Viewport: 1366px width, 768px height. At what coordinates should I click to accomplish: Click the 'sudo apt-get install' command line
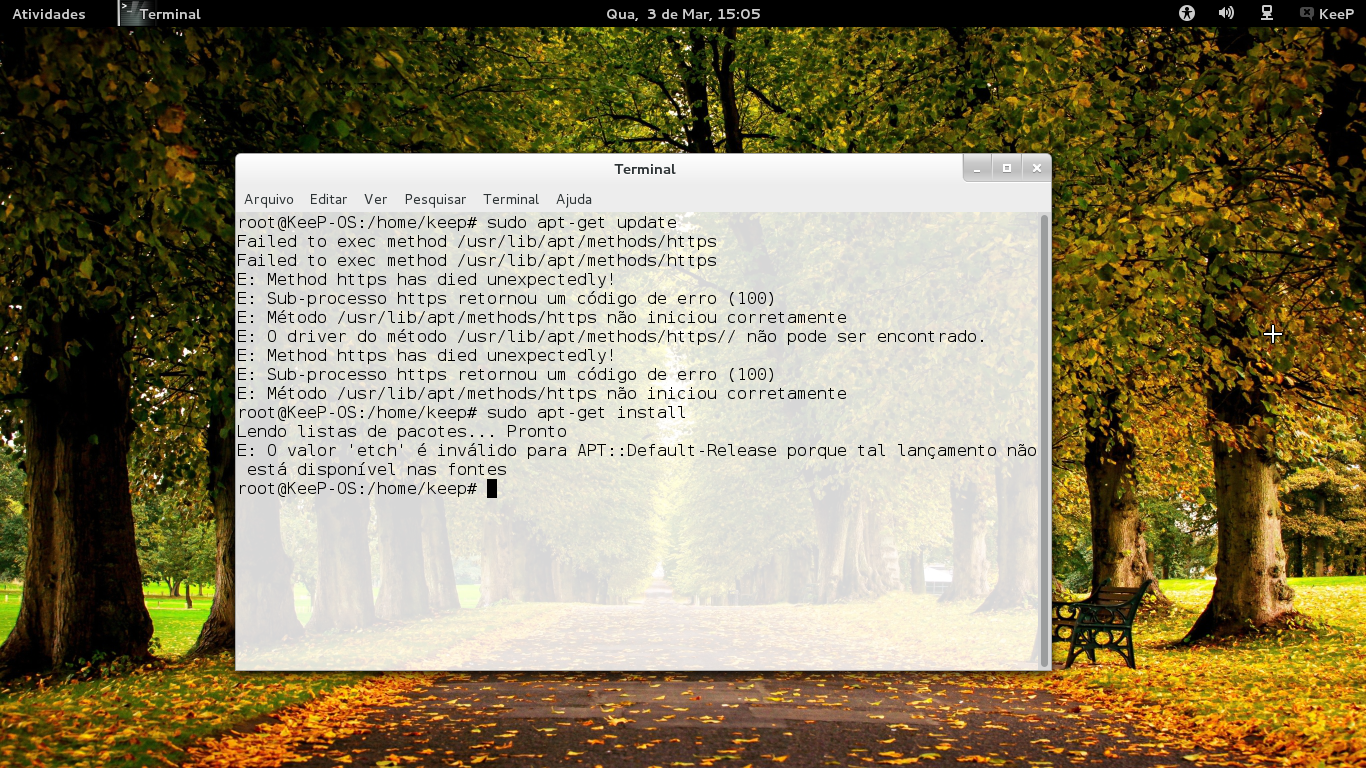click(x=462, y=412)
